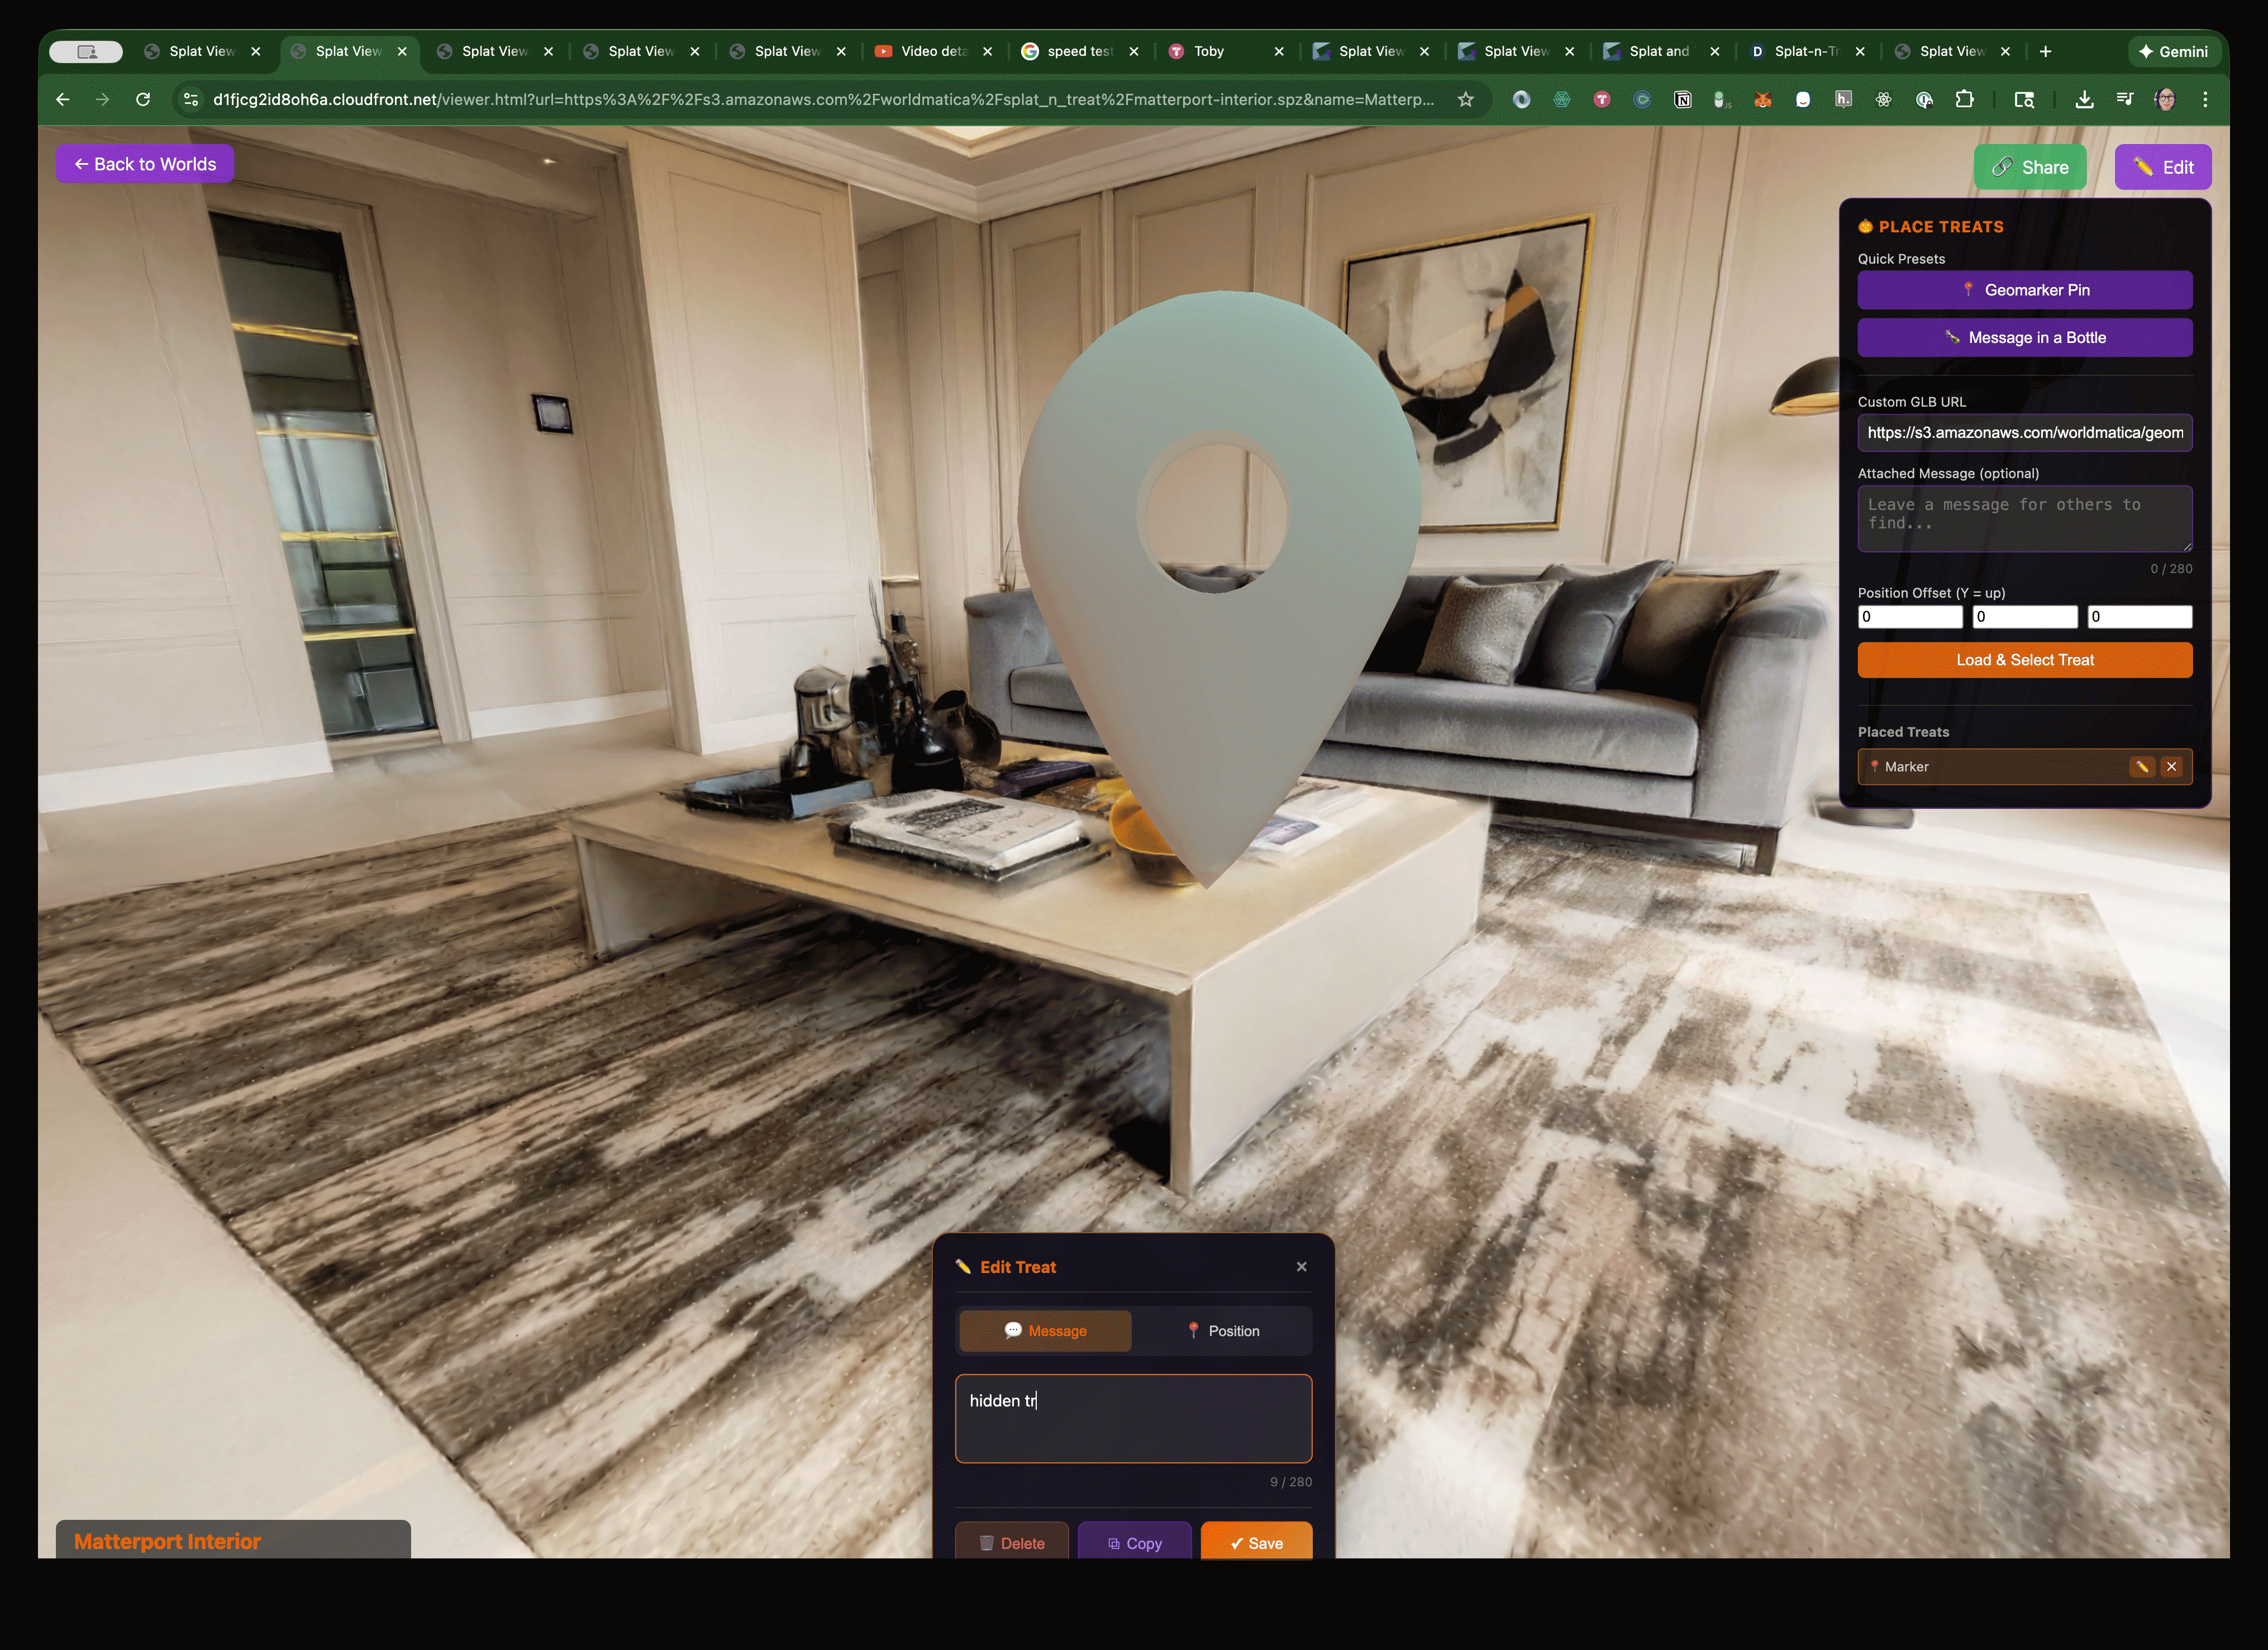Close the Edit Treat dialog
Image resolution: width=2268 pixels, height=1650 pixels.
point(1301,1267)
